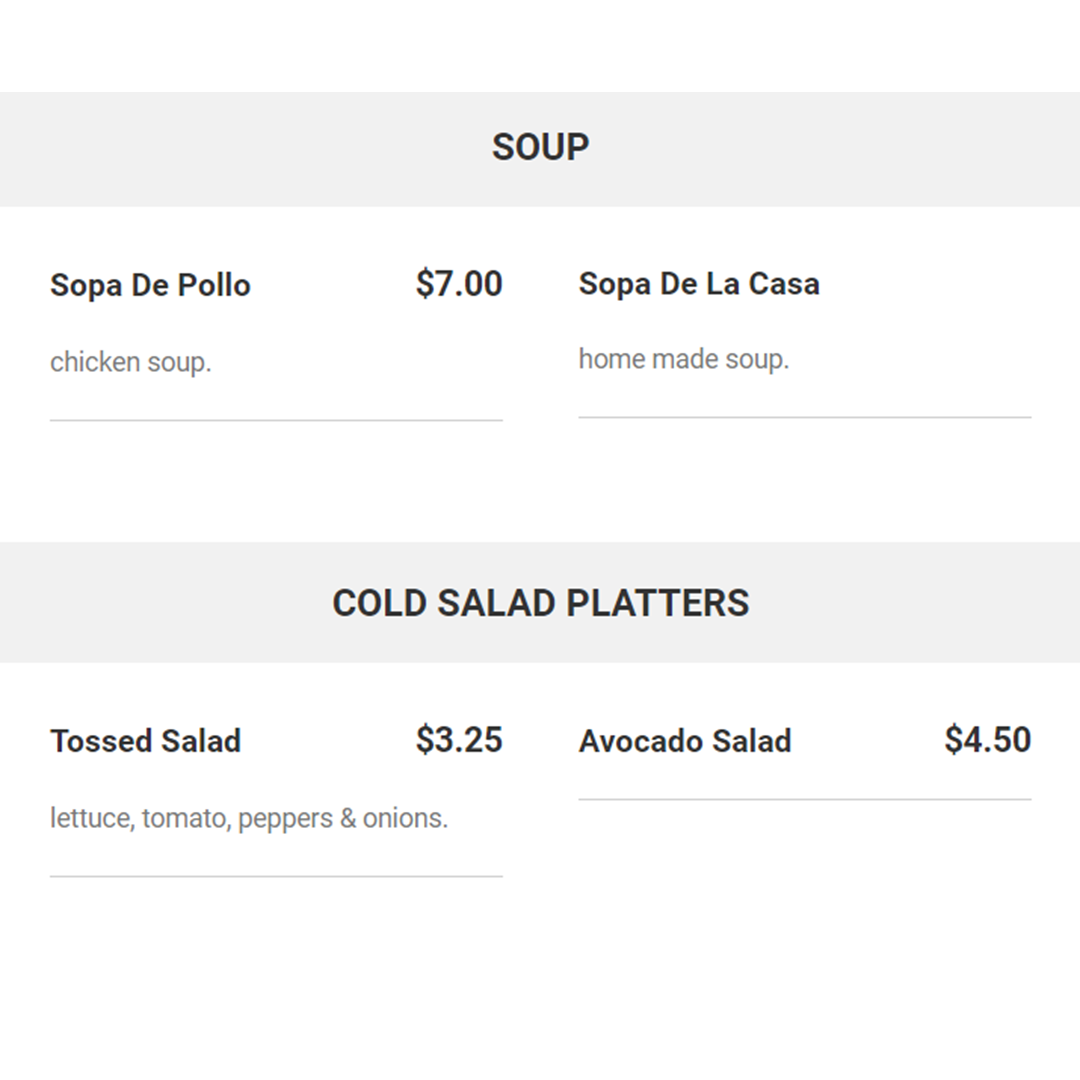The height and width of the screenshot is (1080, 1080).
Task: Click the $3.25 price
Action: [459, 740]
